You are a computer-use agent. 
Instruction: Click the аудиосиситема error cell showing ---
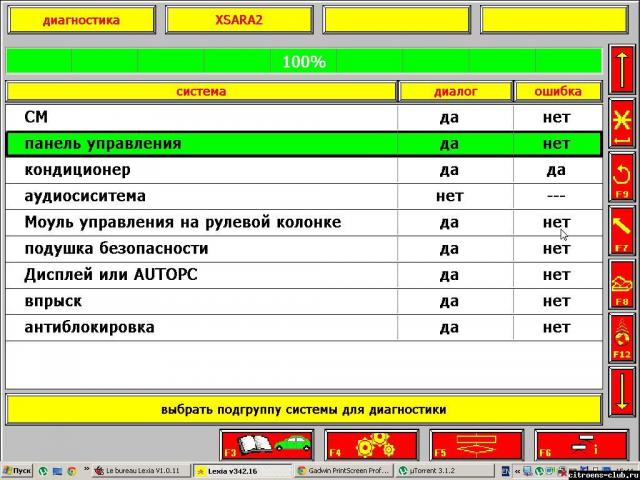pos(557,196)
